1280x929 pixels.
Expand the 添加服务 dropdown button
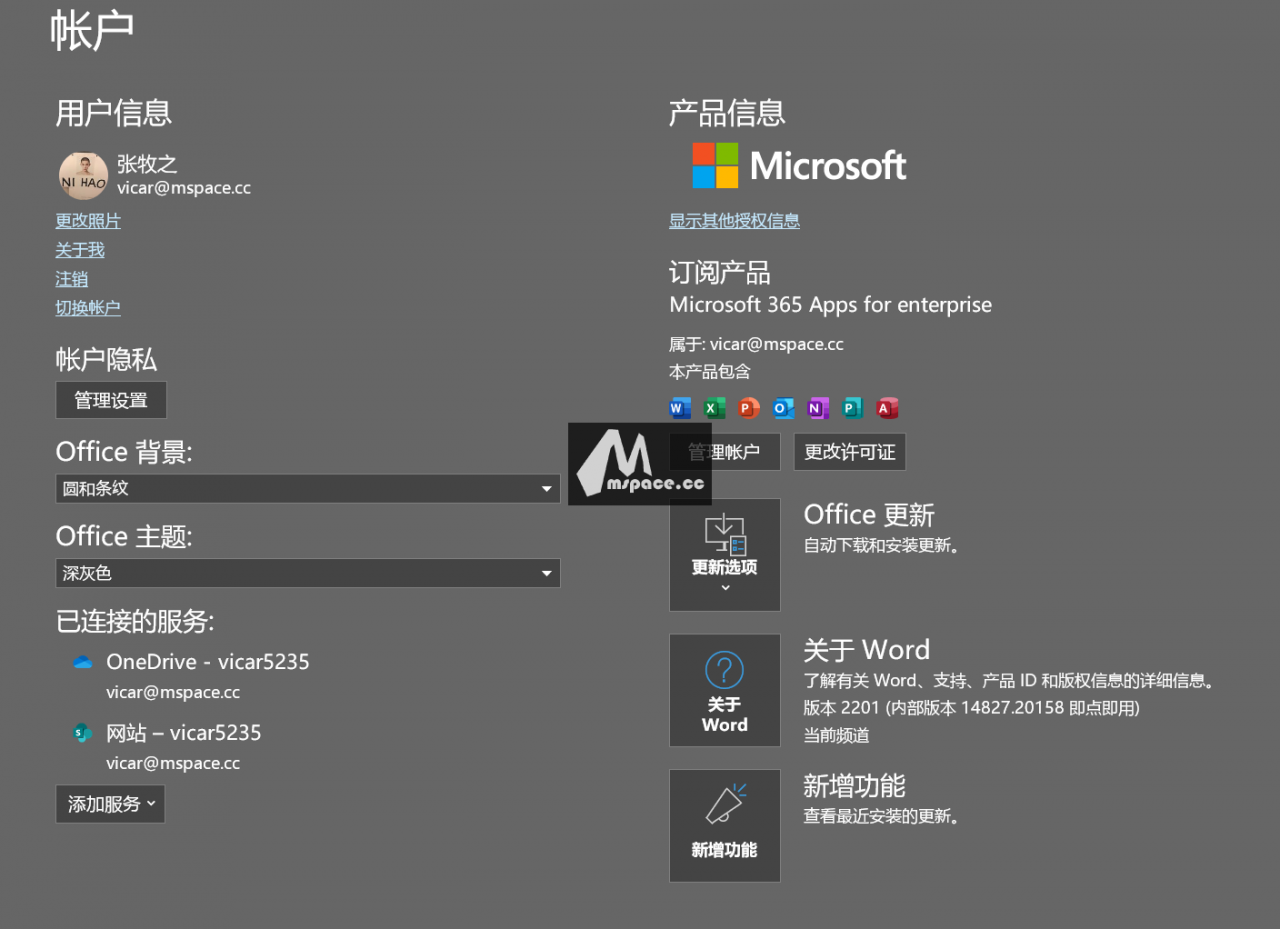pos(110,804)
